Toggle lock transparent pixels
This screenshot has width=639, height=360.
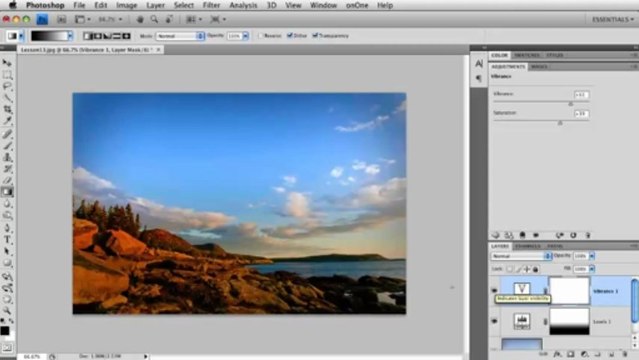tap(509, 269)
